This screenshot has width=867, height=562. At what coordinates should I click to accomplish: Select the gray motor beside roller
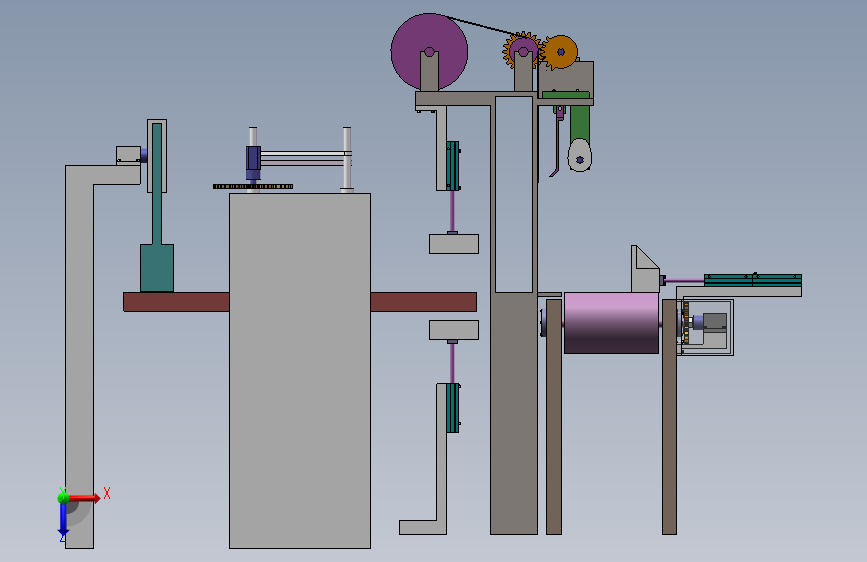coord(715,321)
